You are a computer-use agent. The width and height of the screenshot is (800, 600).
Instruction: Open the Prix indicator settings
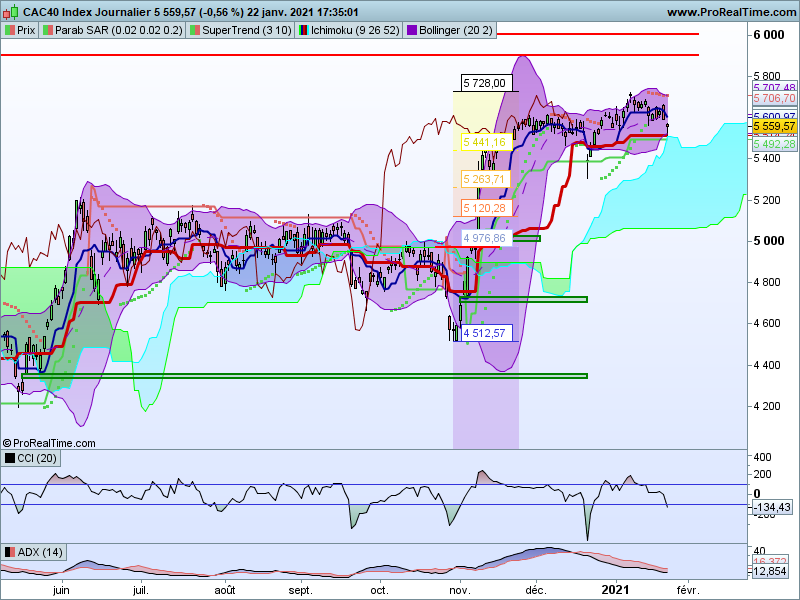(x=20, y=30)
